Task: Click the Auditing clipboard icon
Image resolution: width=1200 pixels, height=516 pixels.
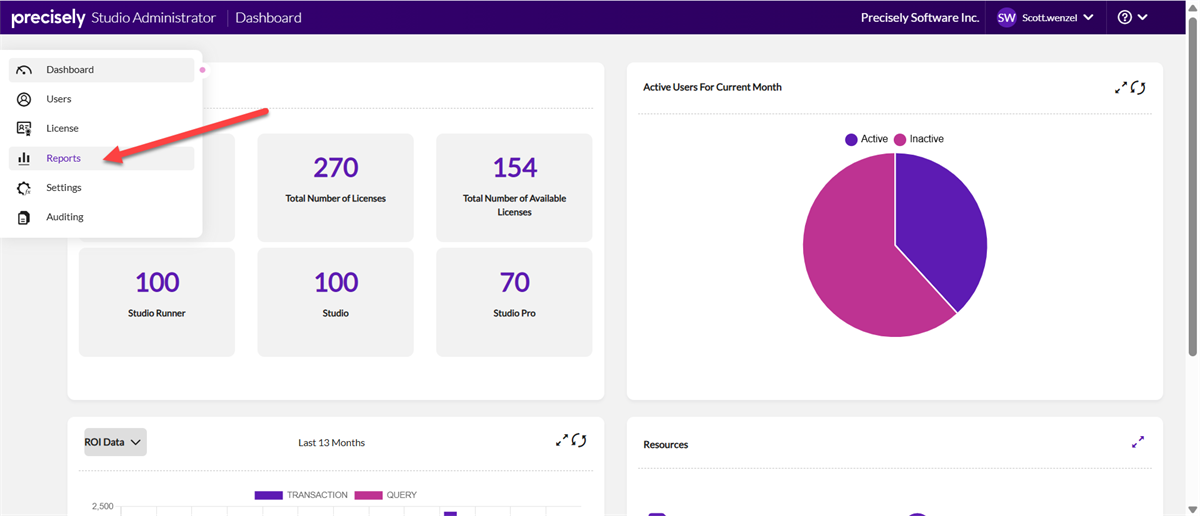Action: click(24, 217)
